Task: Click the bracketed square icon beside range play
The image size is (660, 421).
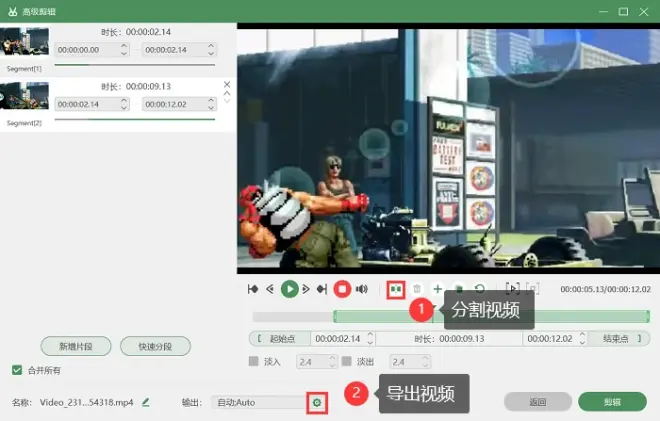Action: pos(533,289)
